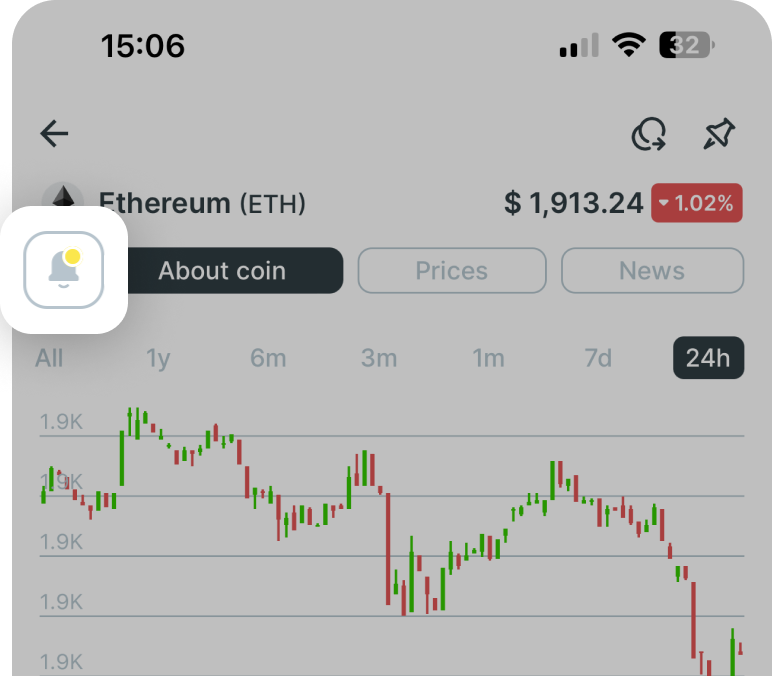
Task: Tap the Ethereum logo icon
Action: 66,199
